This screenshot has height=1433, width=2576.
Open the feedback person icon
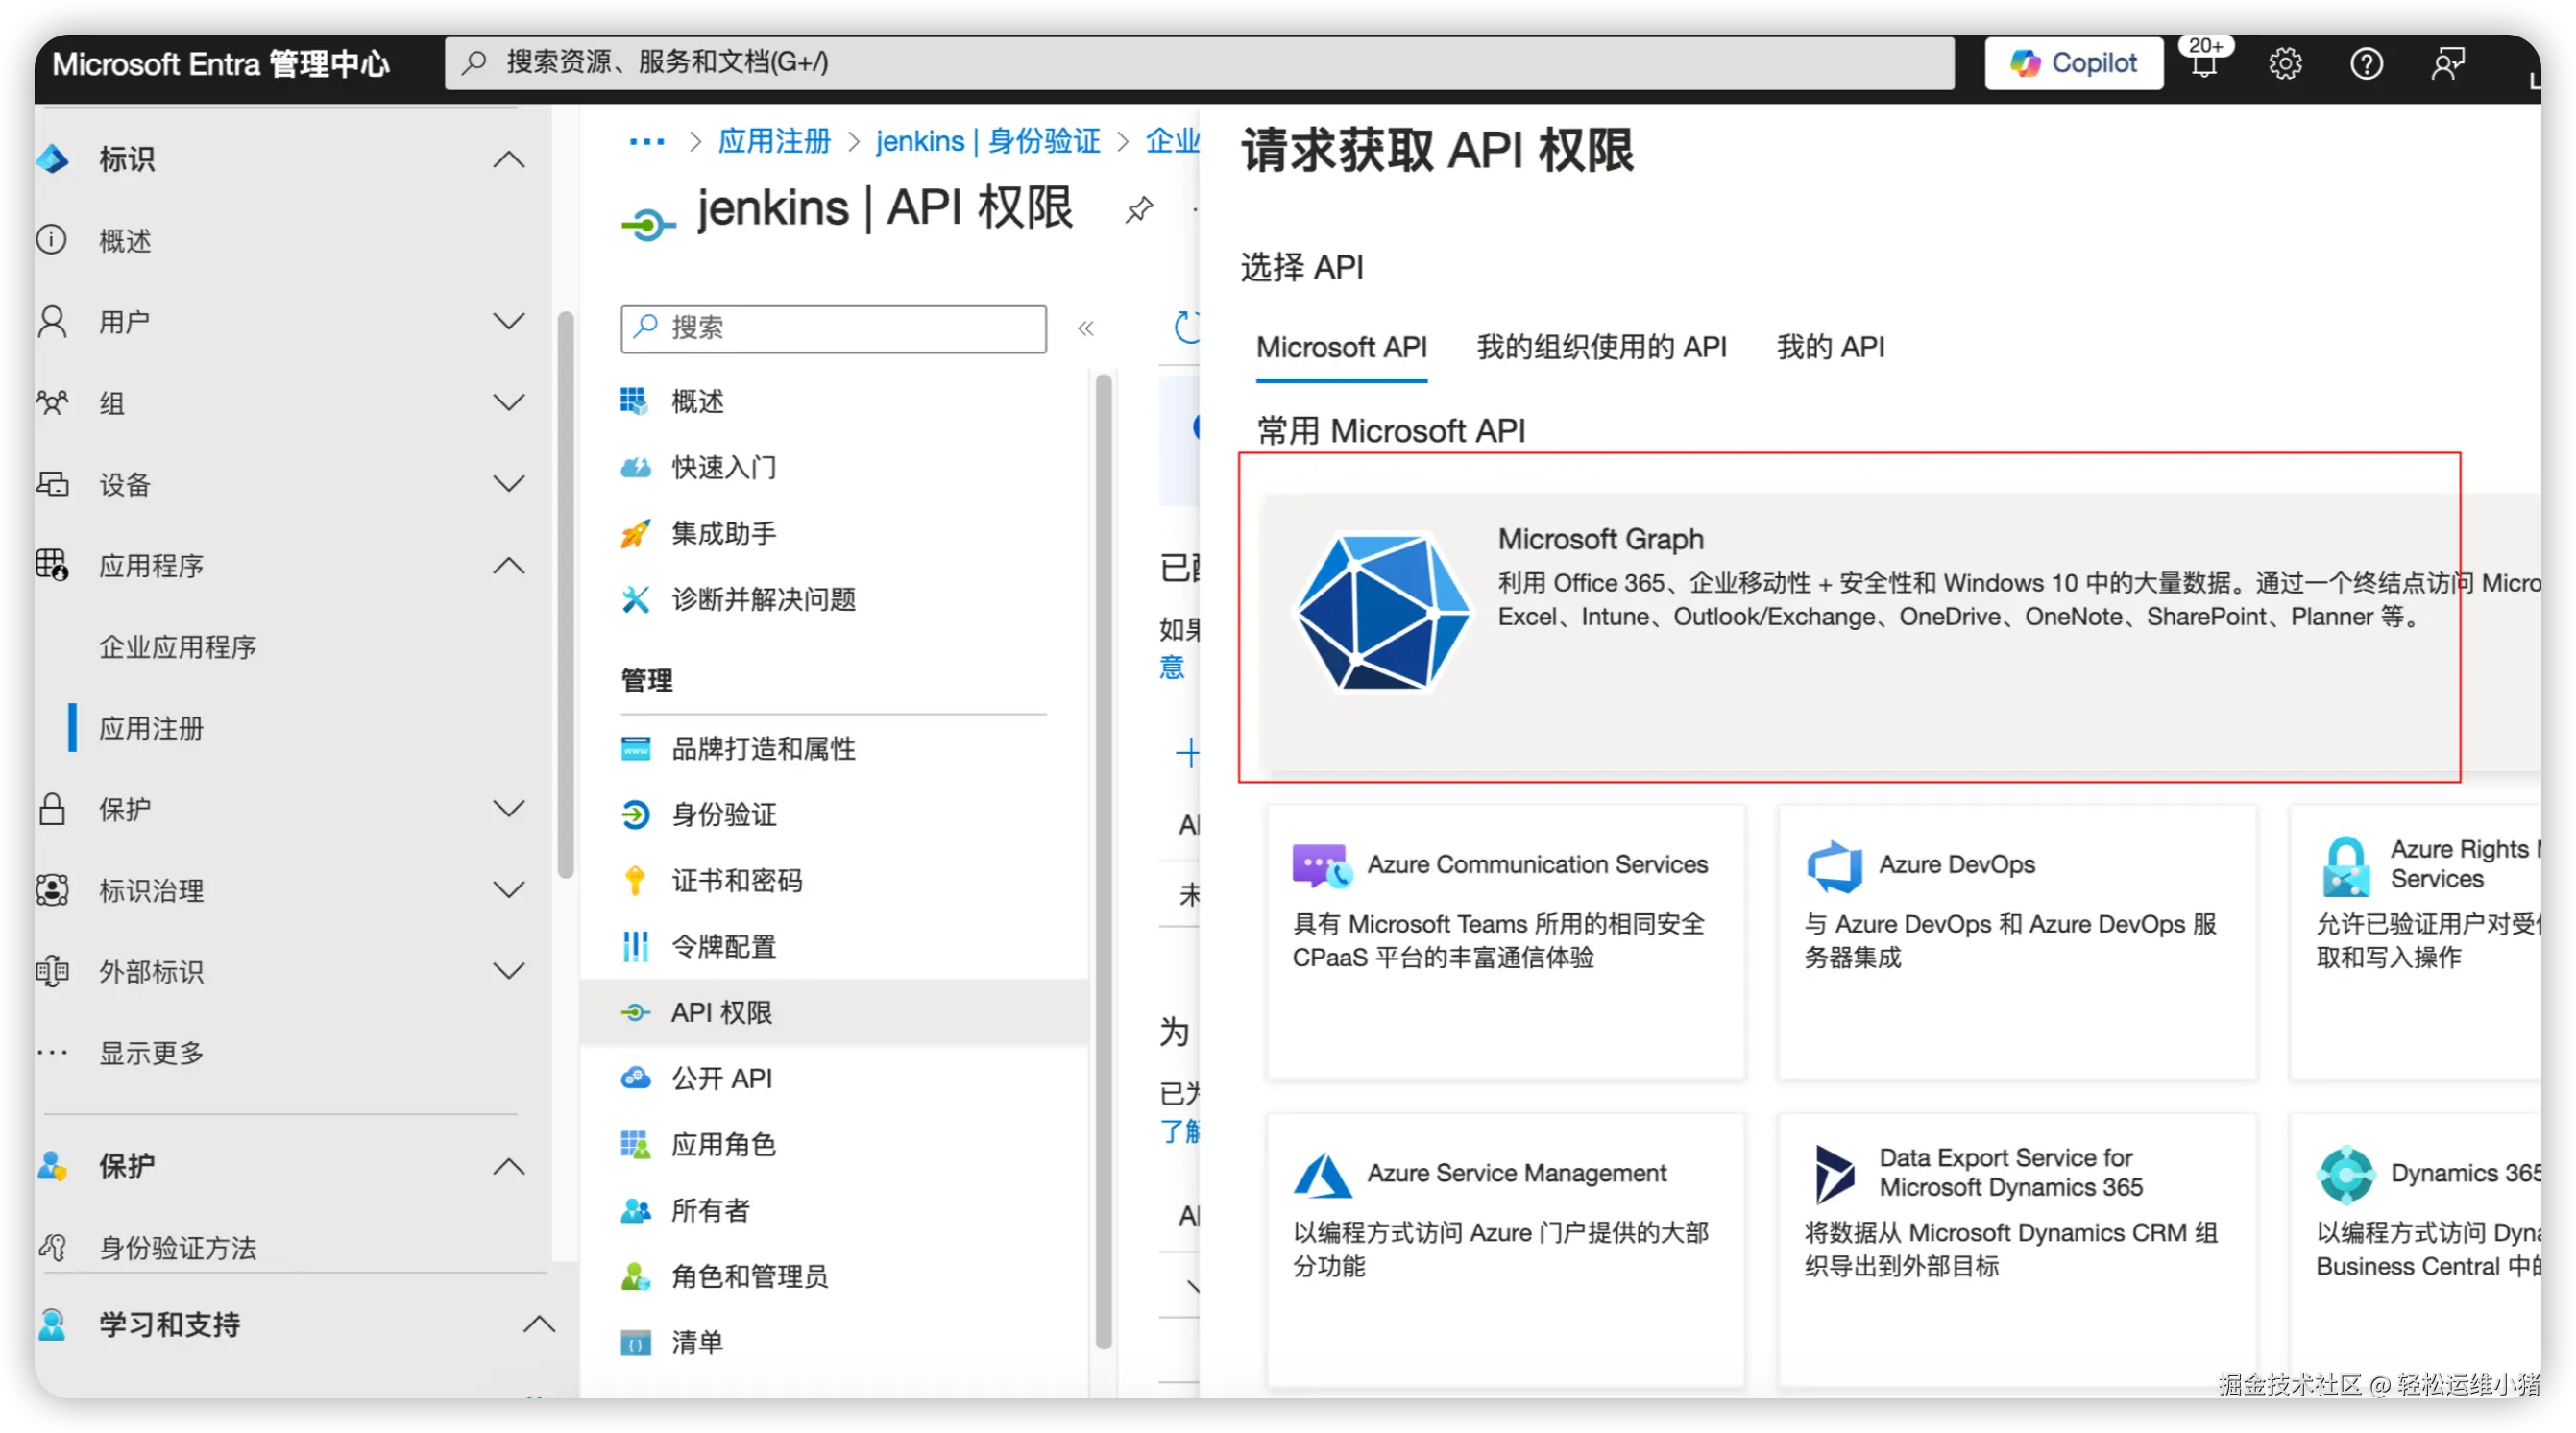coord(2447,64)
